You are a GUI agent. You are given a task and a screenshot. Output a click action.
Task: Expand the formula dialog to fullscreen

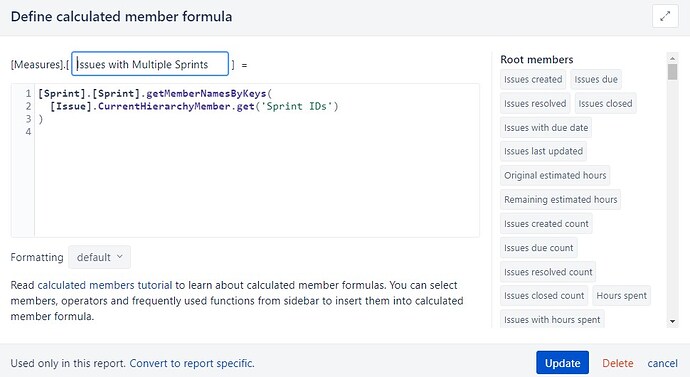click(665, 16)
